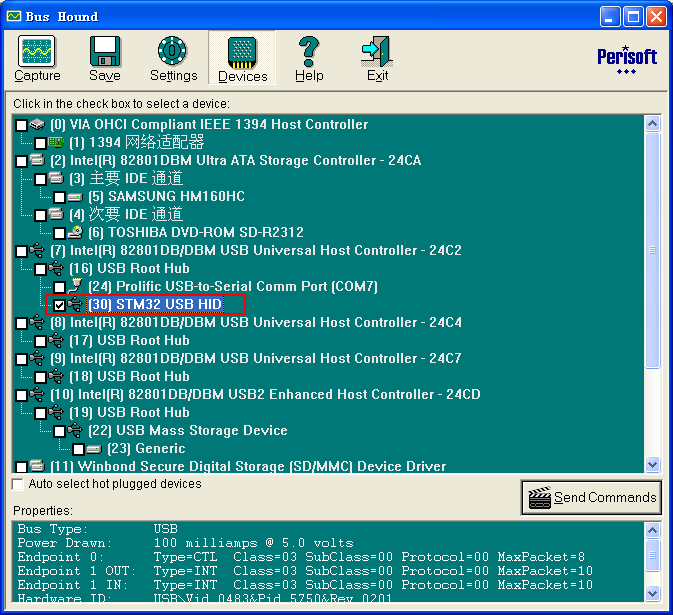Click the USB icon of controller 24C2
This screenshot has width=673, height=615.
[x=37, y=250]
